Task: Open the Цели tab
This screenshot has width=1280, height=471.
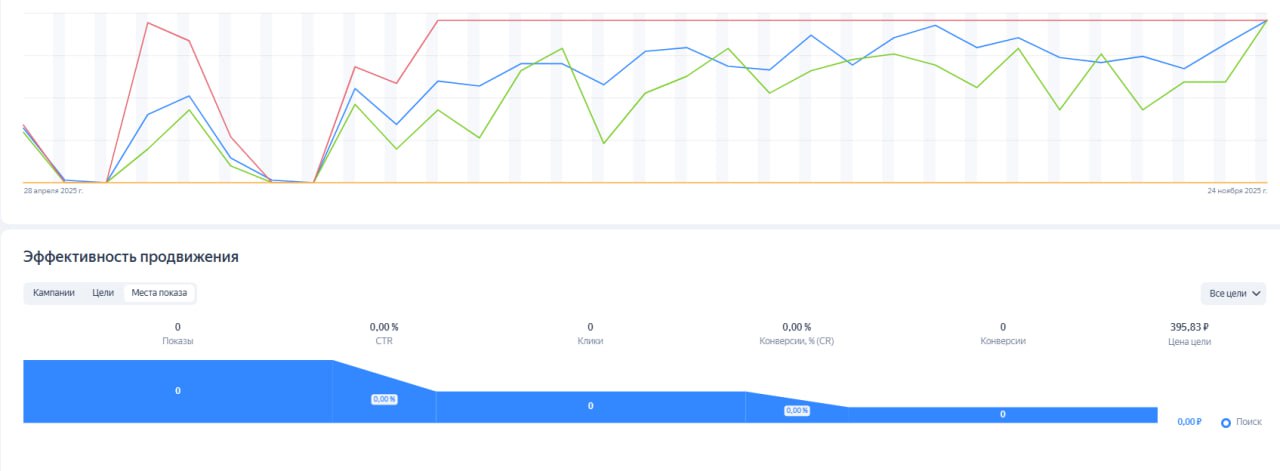Action: pyautogui.click(x=103, y=293)
